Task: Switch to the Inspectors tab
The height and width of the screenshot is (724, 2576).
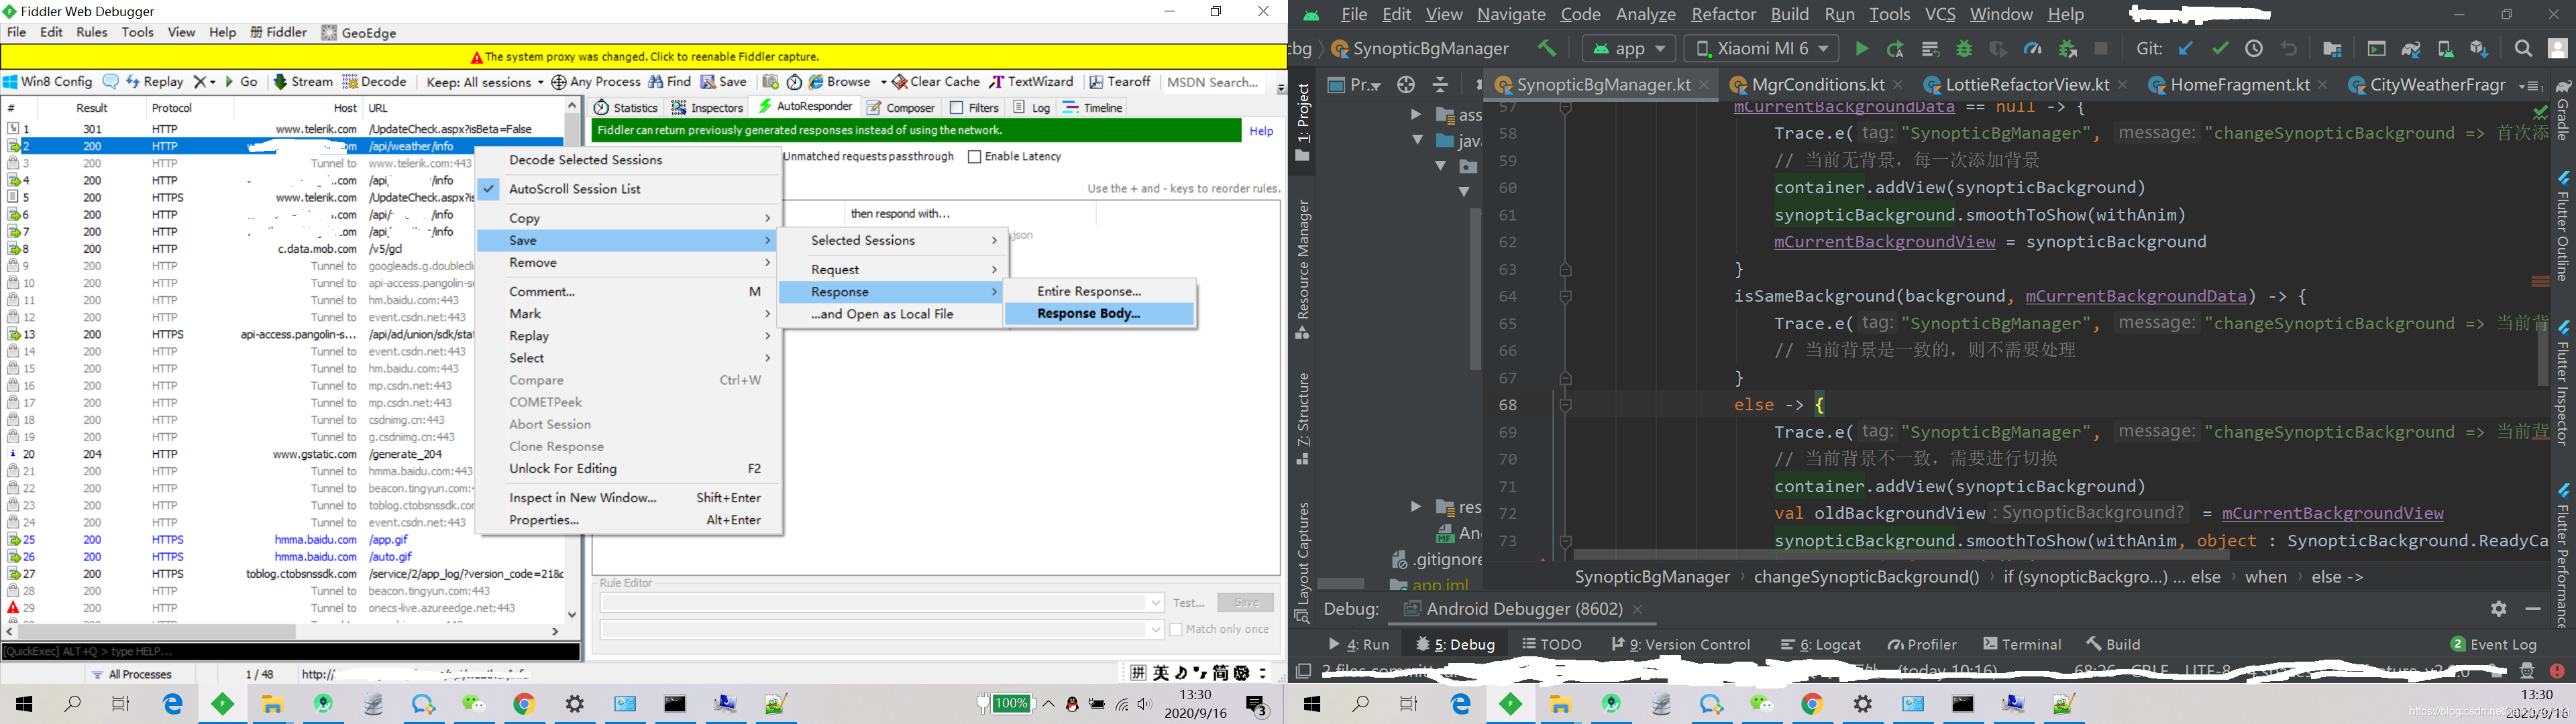Action: click(707, 107)
